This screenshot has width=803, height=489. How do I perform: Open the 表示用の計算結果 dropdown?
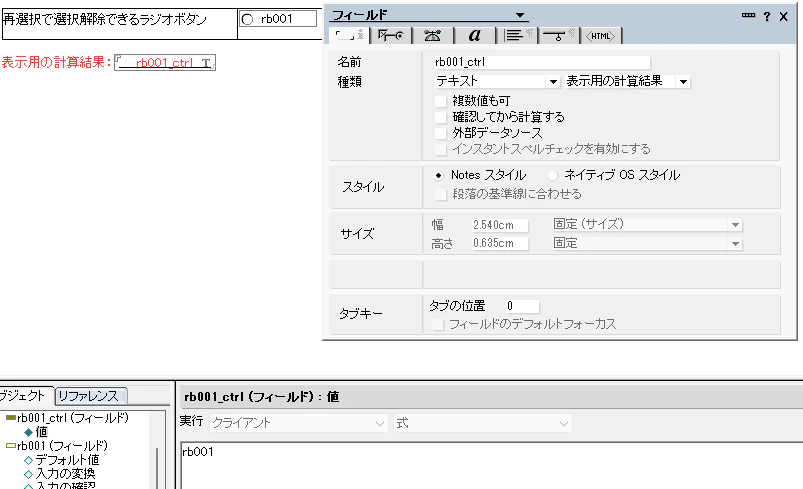click(683, 82)
